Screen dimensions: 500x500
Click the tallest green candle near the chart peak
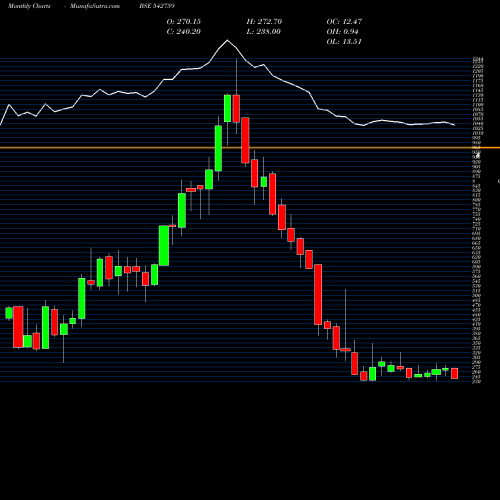[x=218, y=148]
